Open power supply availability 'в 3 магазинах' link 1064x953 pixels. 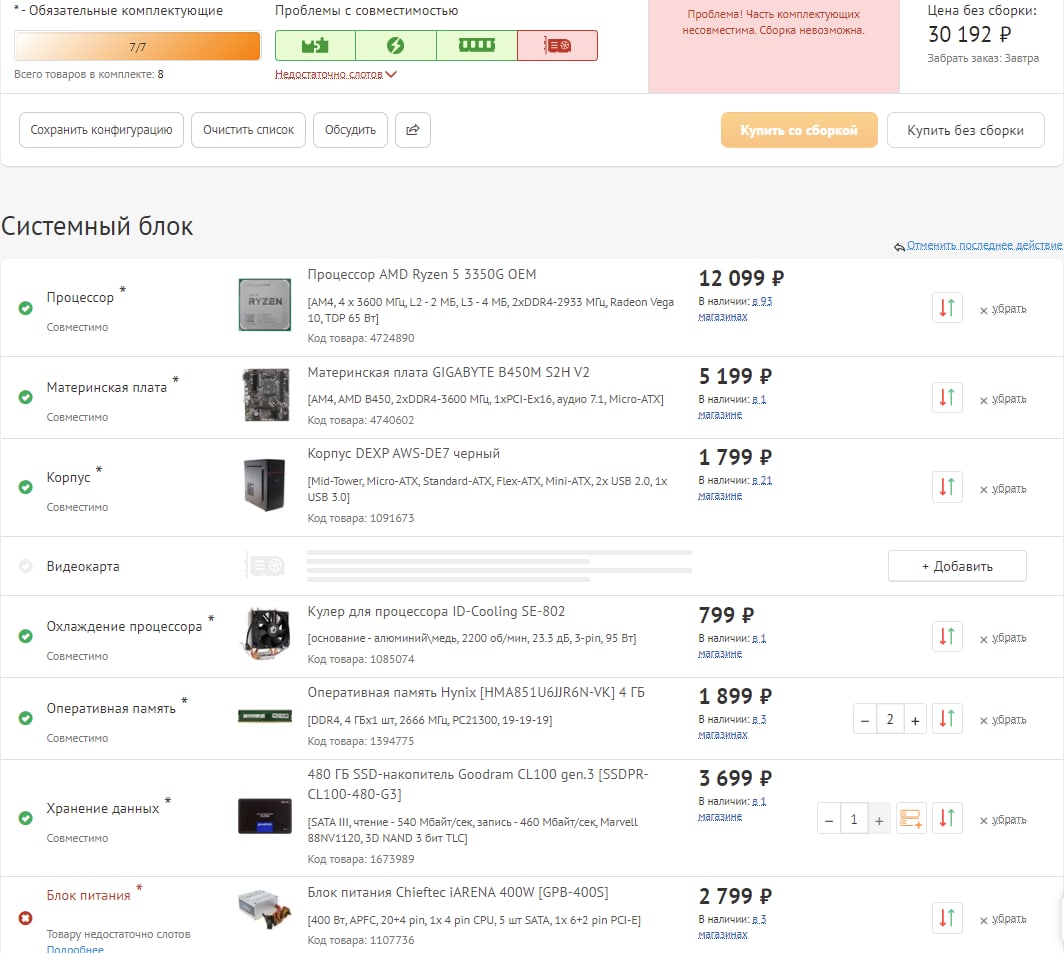(732, 927)
